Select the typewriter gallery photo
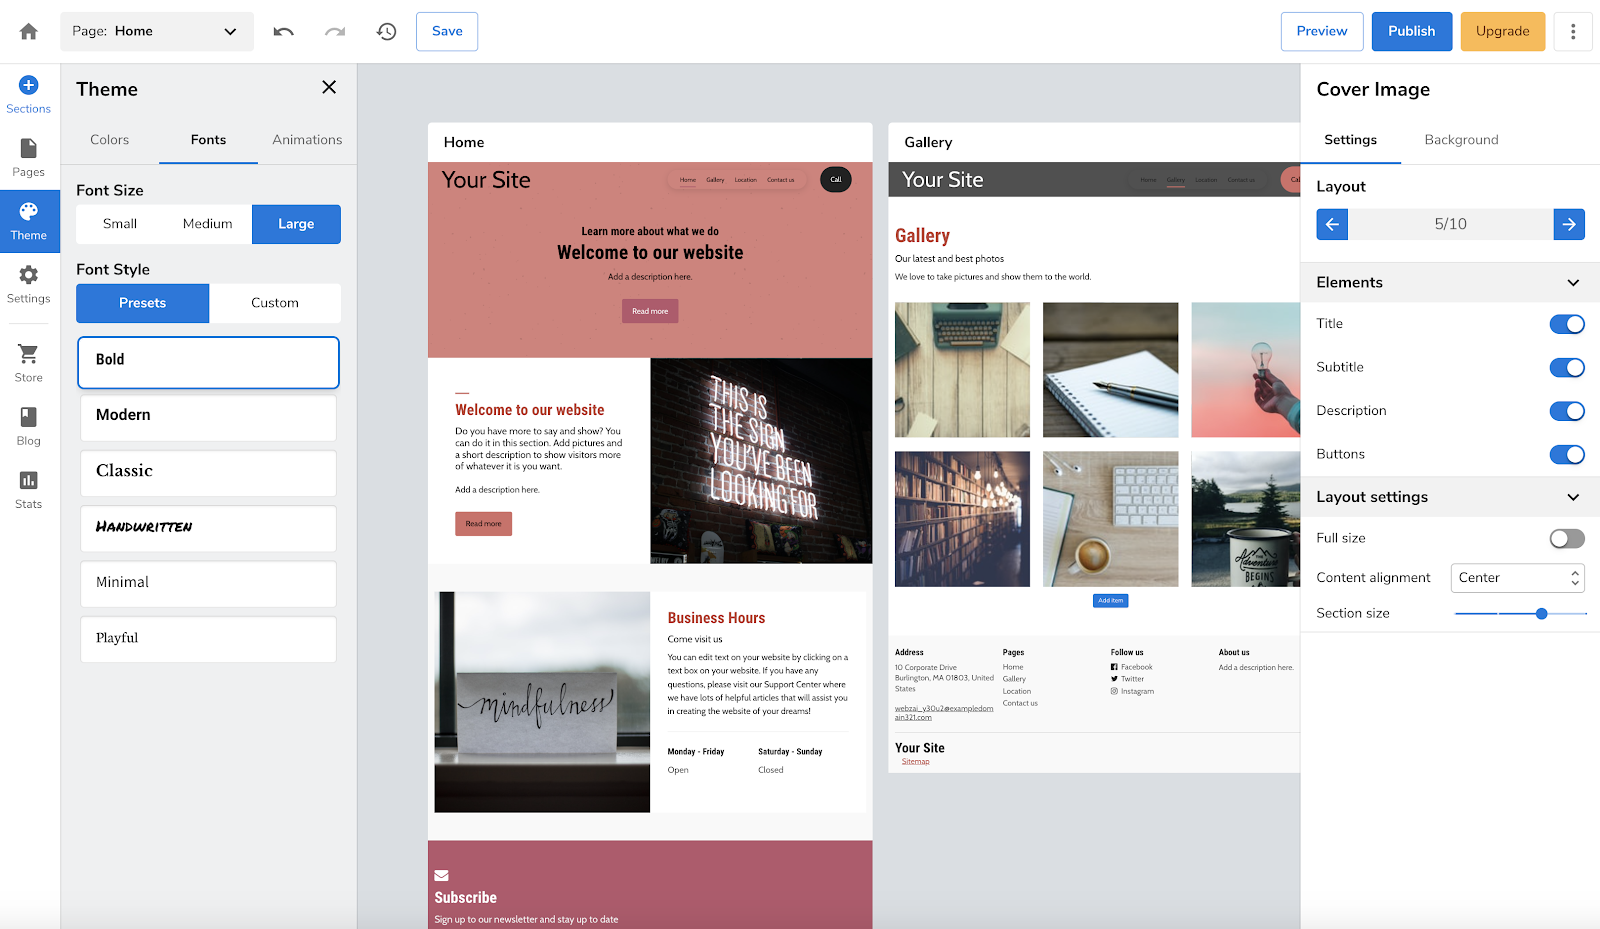 pos(962,370)
